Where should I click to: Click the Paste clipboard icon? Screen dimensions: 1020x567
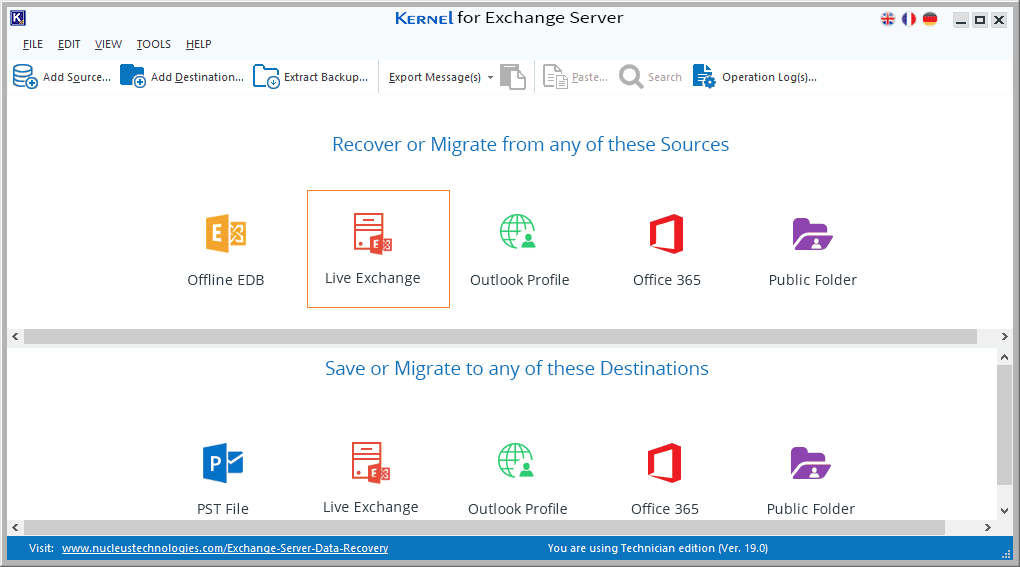555,77
